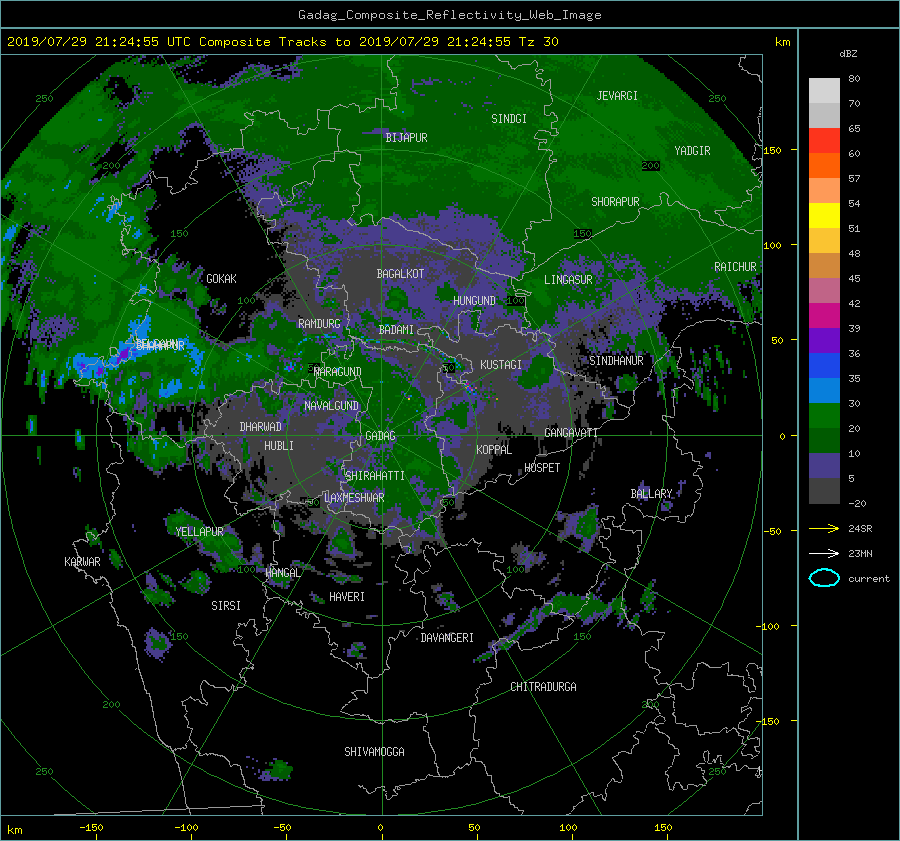Click the SHORAPUR city label
This screenshot has height=841, width=900.
pos(615,202)
